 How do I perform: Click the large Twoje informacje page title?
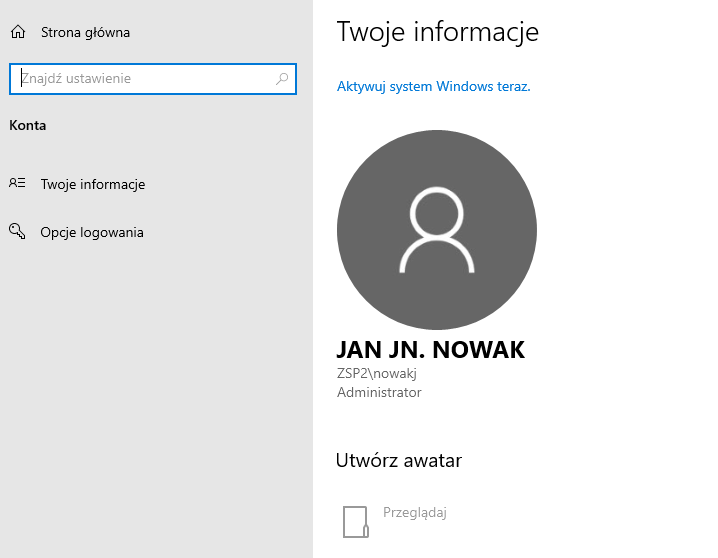pyautogui.click(x=437, y=31)
